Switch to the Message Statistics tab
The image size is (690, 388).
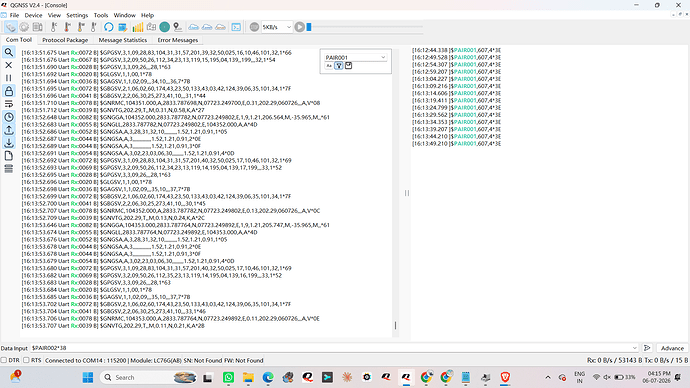tap(123, 40)
